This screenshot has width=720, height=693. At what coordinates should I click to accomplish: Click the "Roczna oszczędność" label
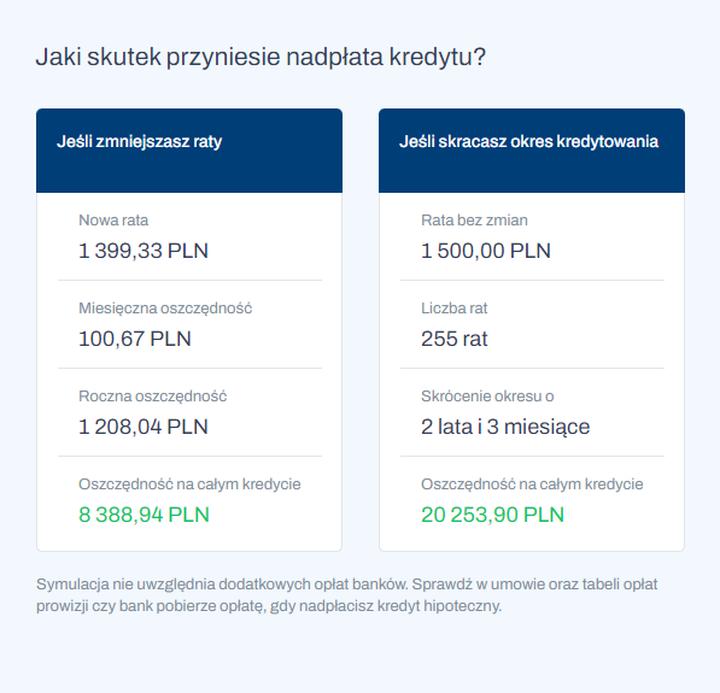[152, 396]
